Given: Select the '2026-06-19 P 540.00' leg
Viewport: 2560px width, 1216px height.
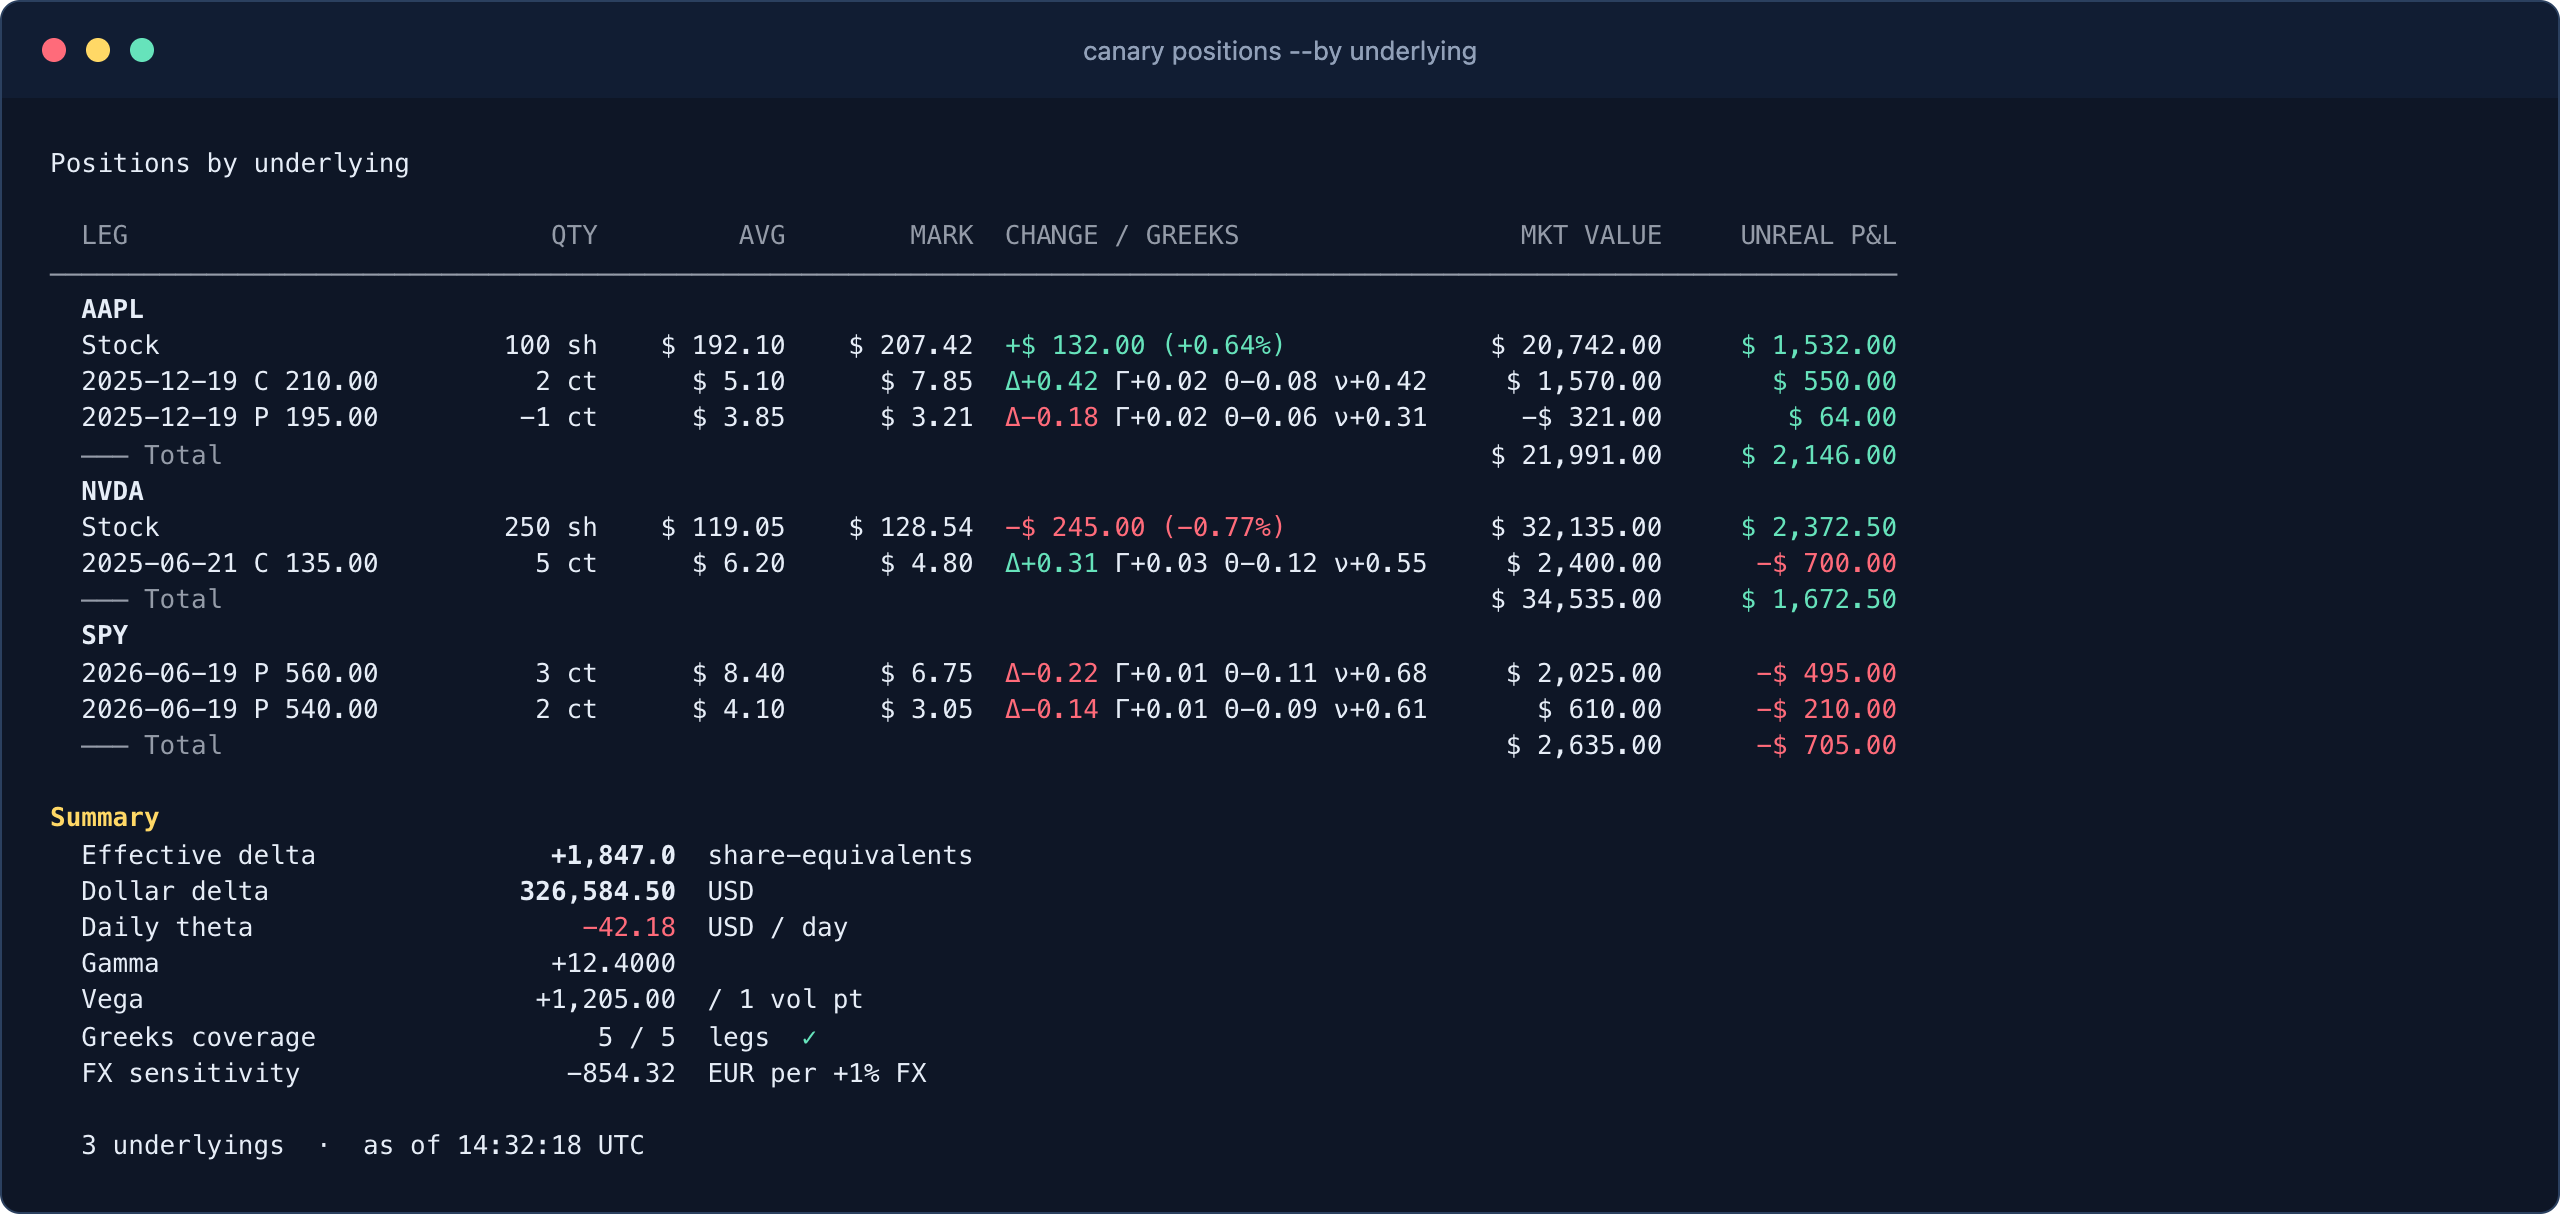Looking at the screenshot, I should 230,709.
